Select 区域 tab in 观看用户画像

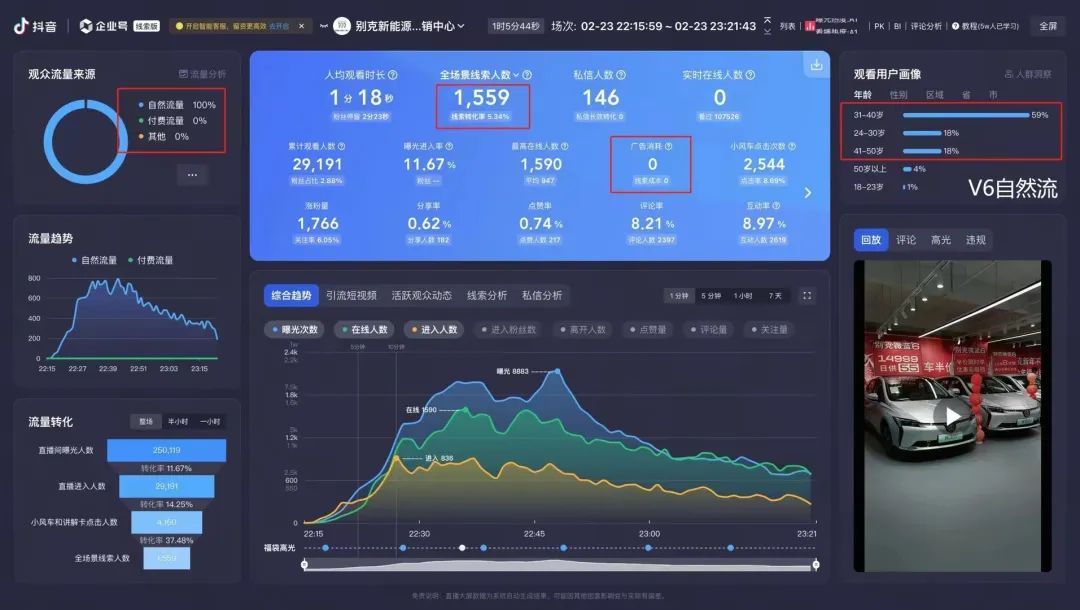tap(935, 95)
